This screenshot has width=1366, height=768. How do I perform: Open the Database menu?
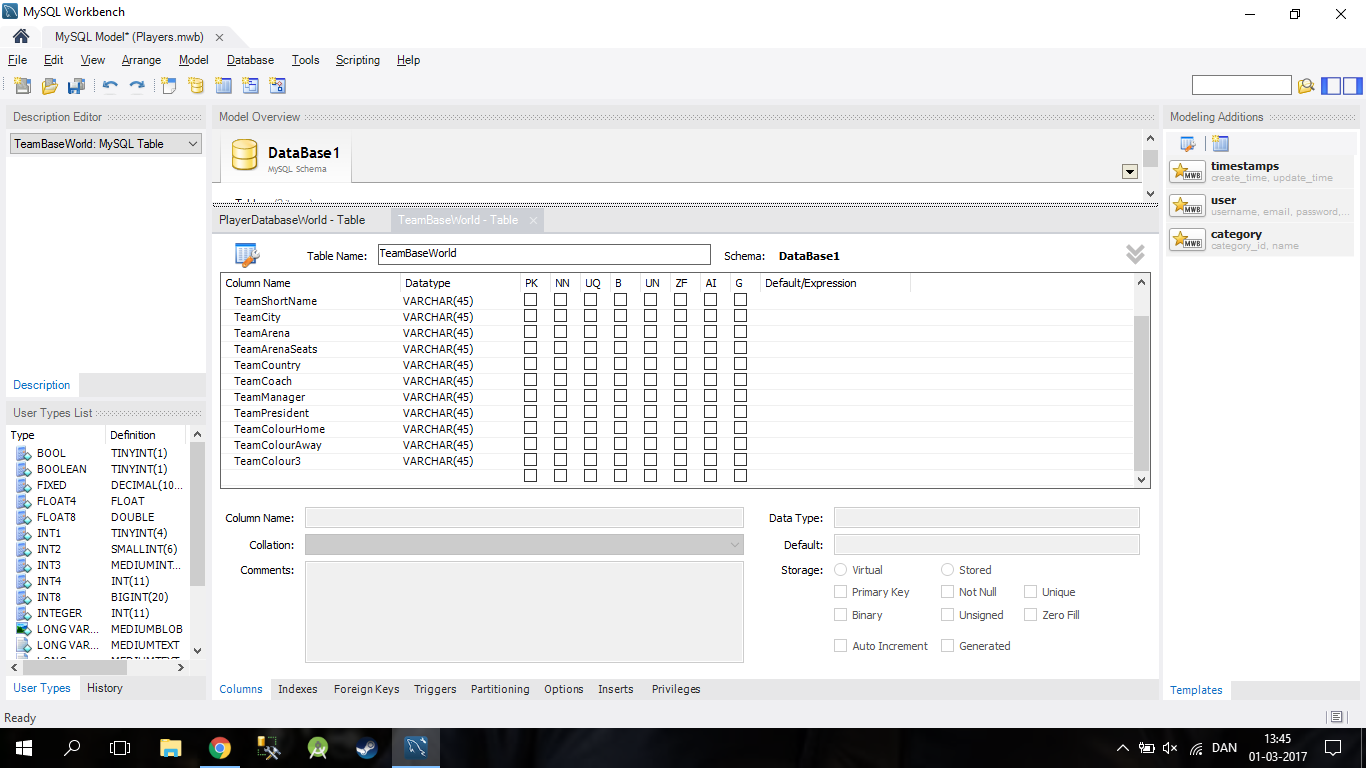click(250, 60)
